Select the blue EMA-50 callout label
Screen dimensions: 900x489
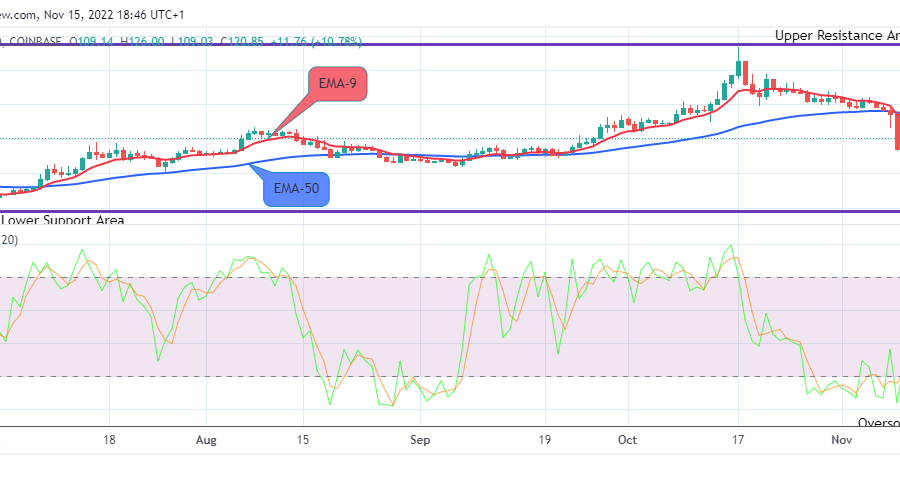pos(296,189)
